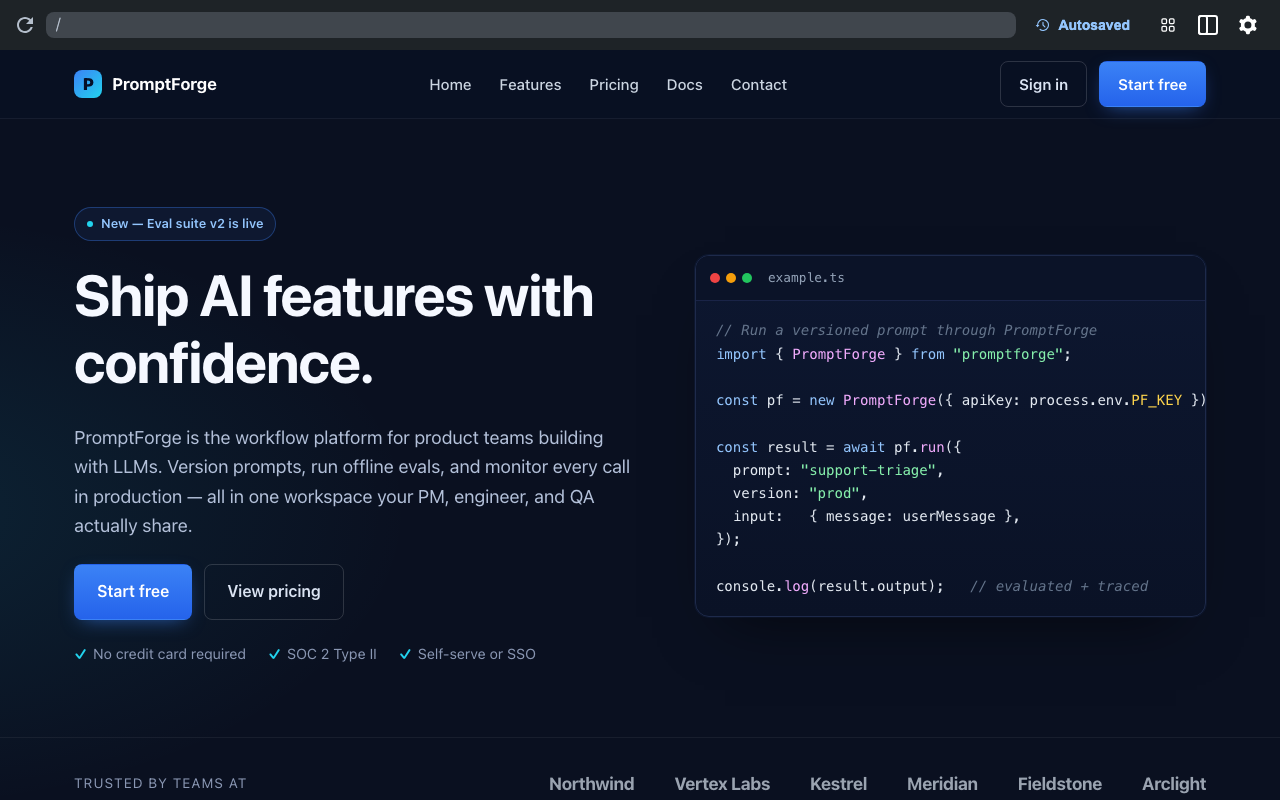This screenshot has height=800, width=1280.
Task: Click the View pricing button
Action: [x=274, y=592]
